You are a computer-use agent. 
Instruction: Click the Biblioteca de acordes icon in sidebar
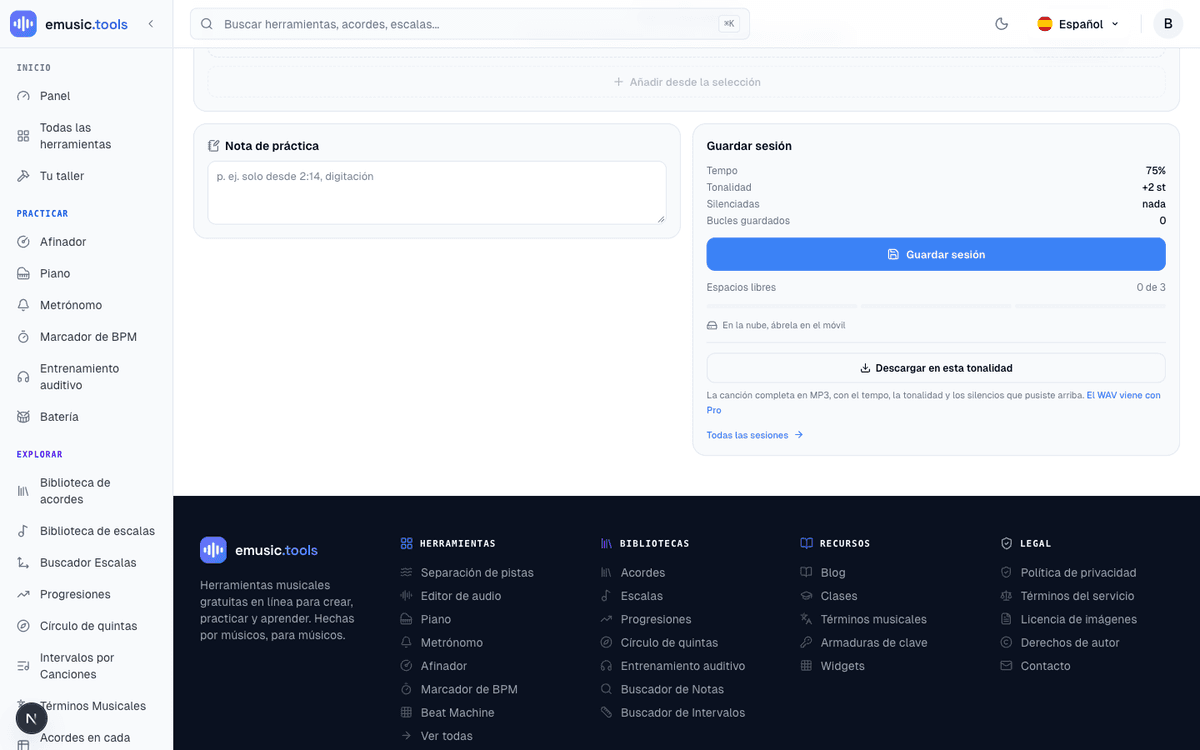(x=23, y=491)
